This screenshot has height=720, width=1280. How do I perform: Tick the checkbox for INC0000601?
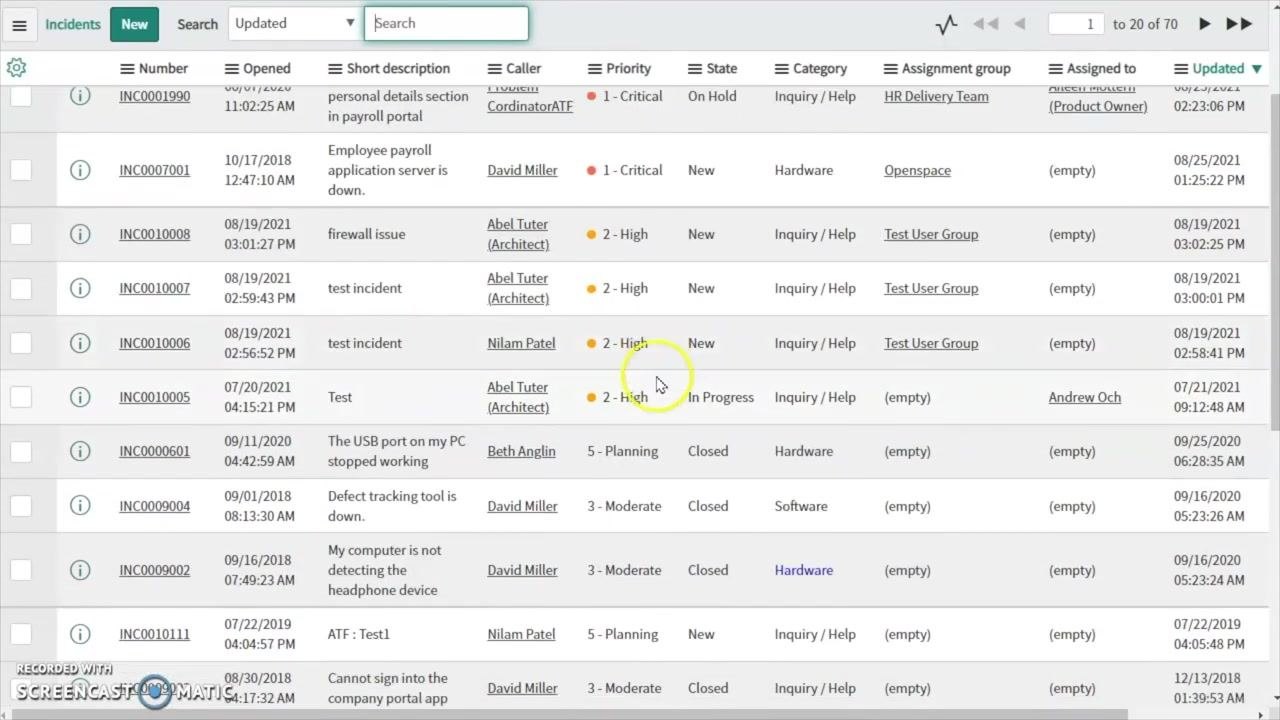(21, 451)
